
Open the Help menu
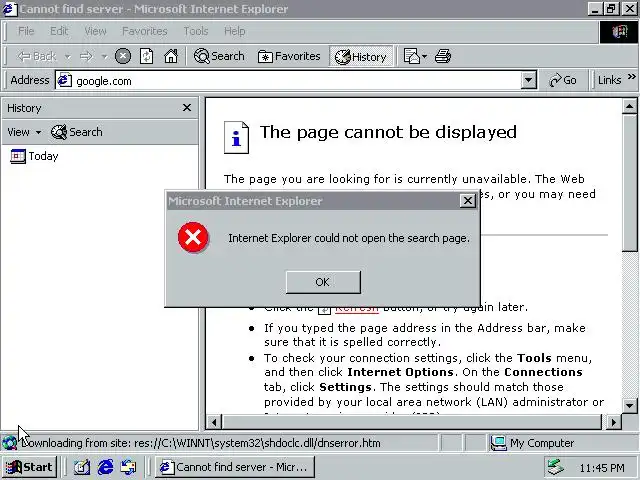click(235, 31)
